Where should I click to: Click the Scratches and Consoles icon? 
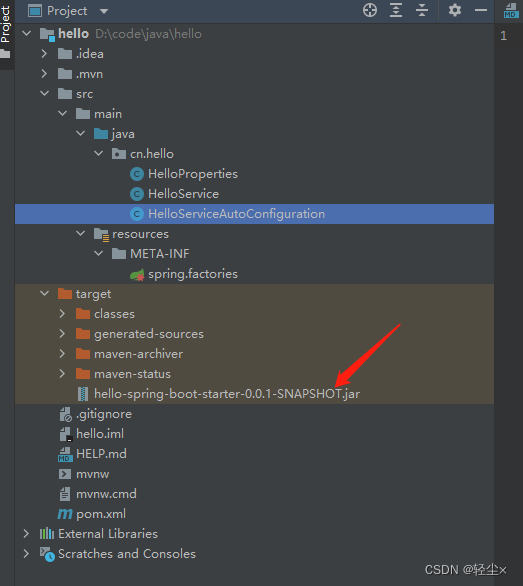pyautogui.click(x=47, y=554)
